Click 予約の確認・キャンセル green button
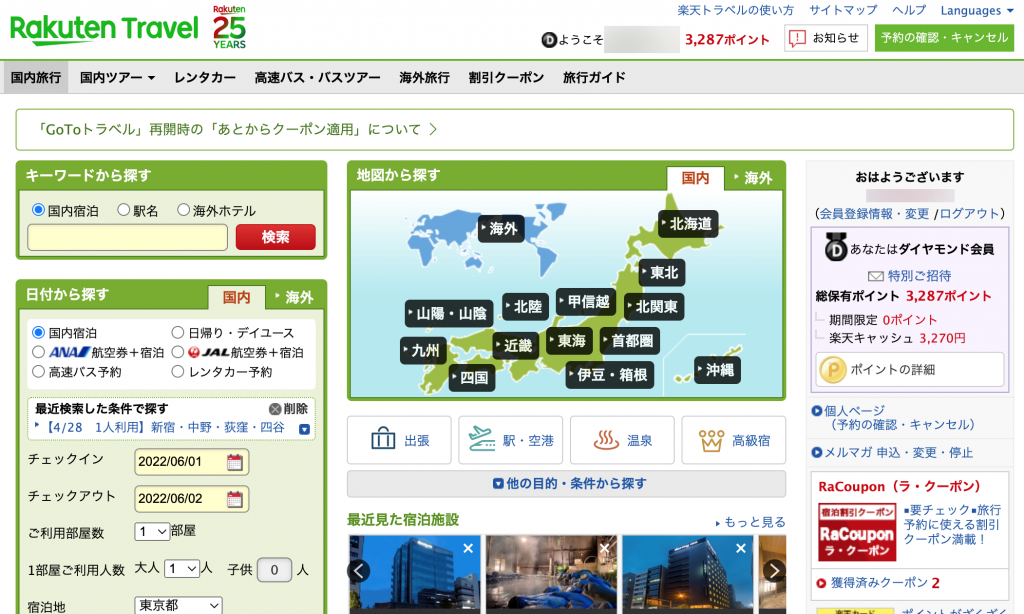 tap(943, 38)
